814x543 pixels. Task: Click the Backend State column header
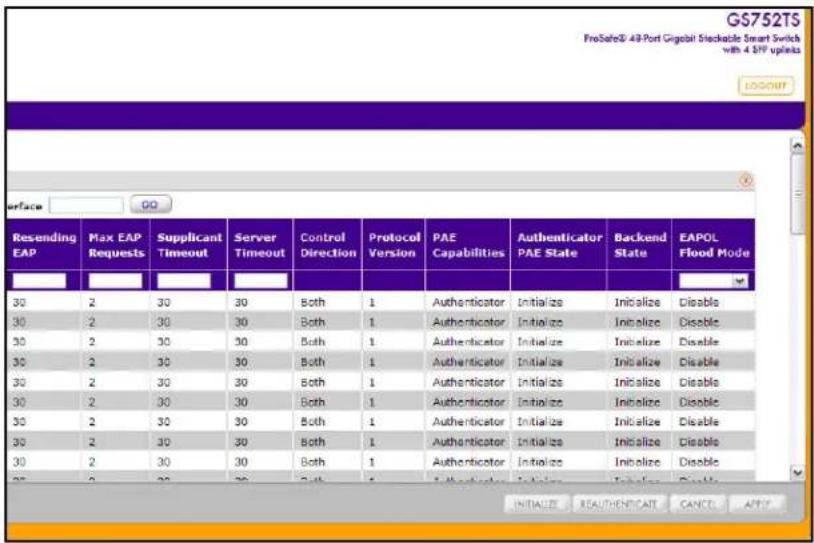(640, 245)
